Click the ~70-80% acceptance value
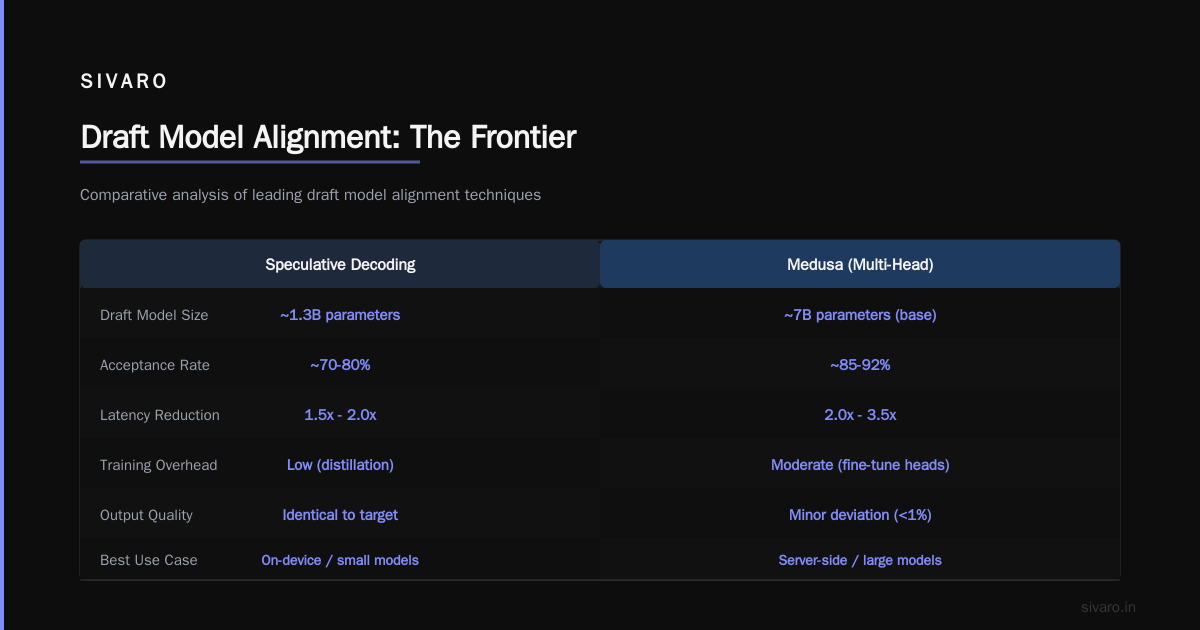 [340, 365]
